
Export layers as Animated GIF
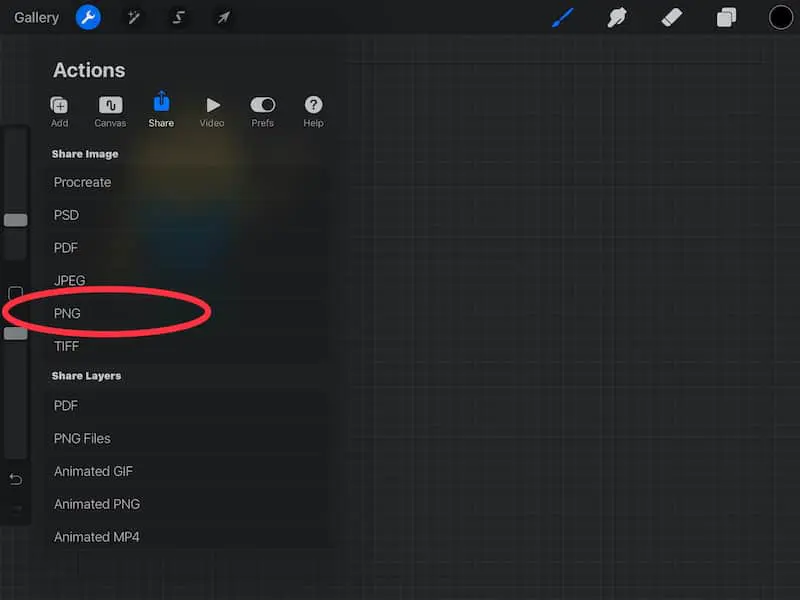(x=187, y=471)
